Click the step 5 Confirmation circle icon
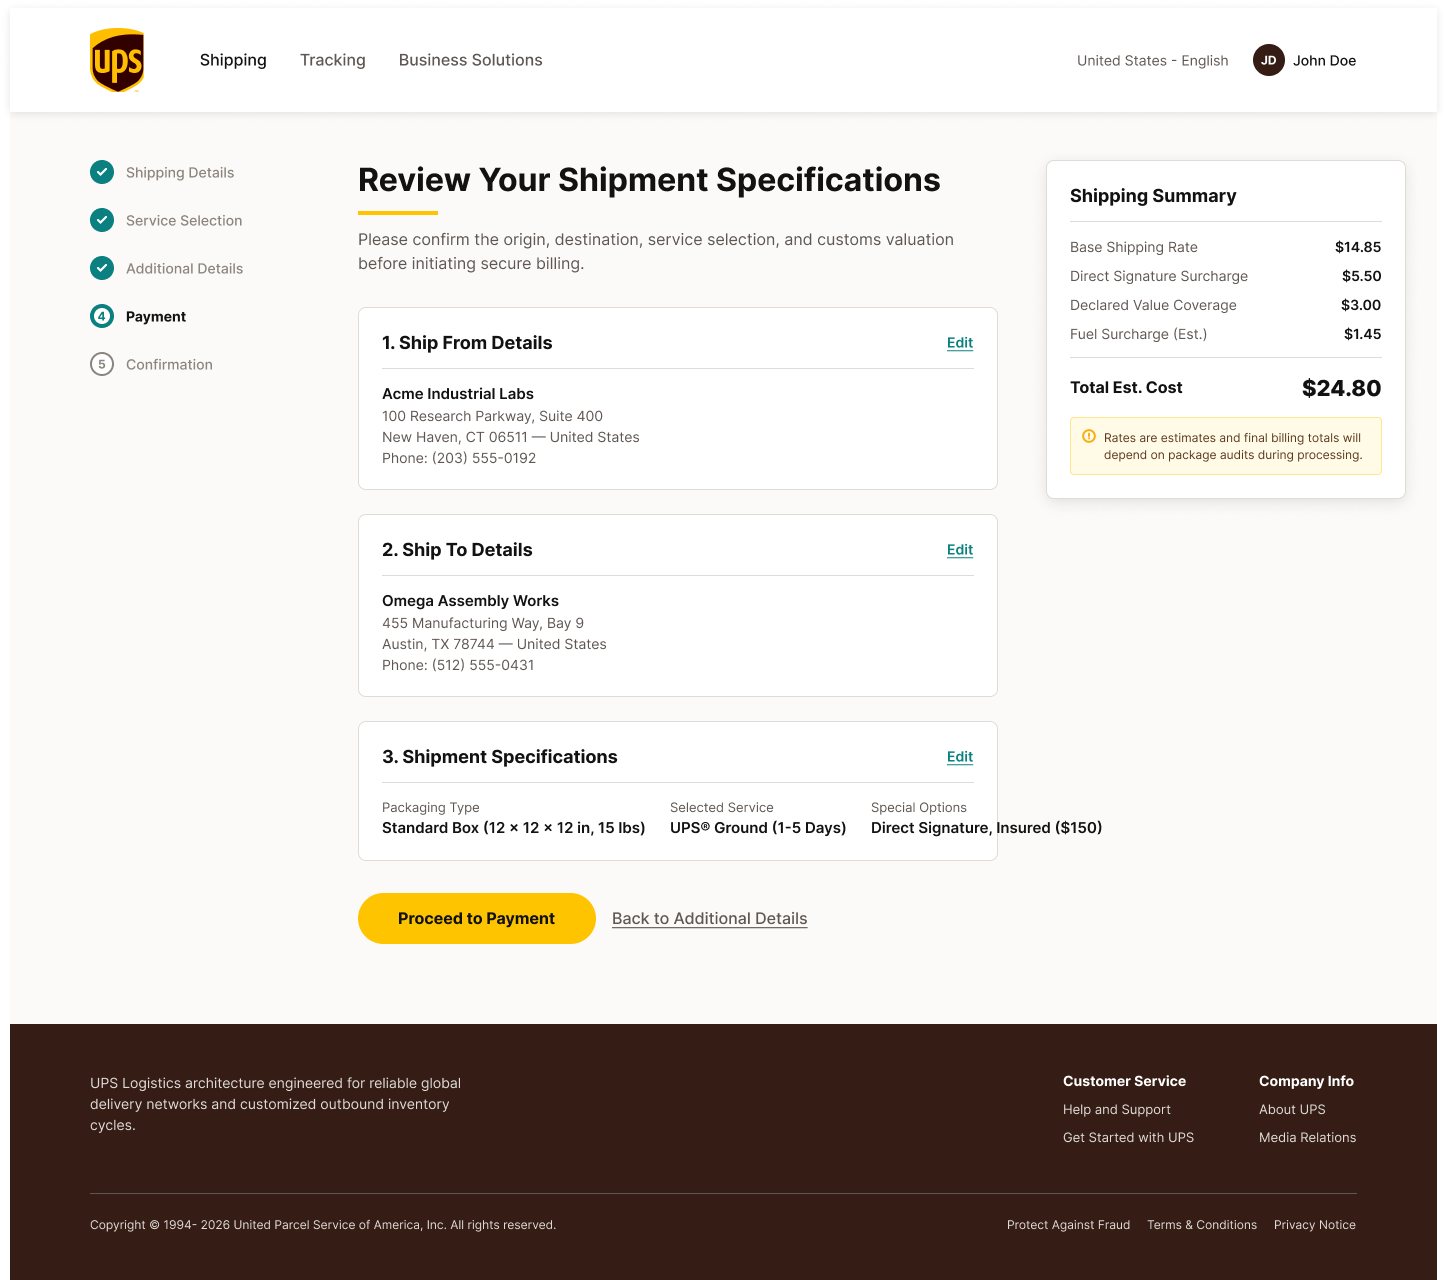The width and height of the screenshot is (1447, 1280). [x=102, y=364]
